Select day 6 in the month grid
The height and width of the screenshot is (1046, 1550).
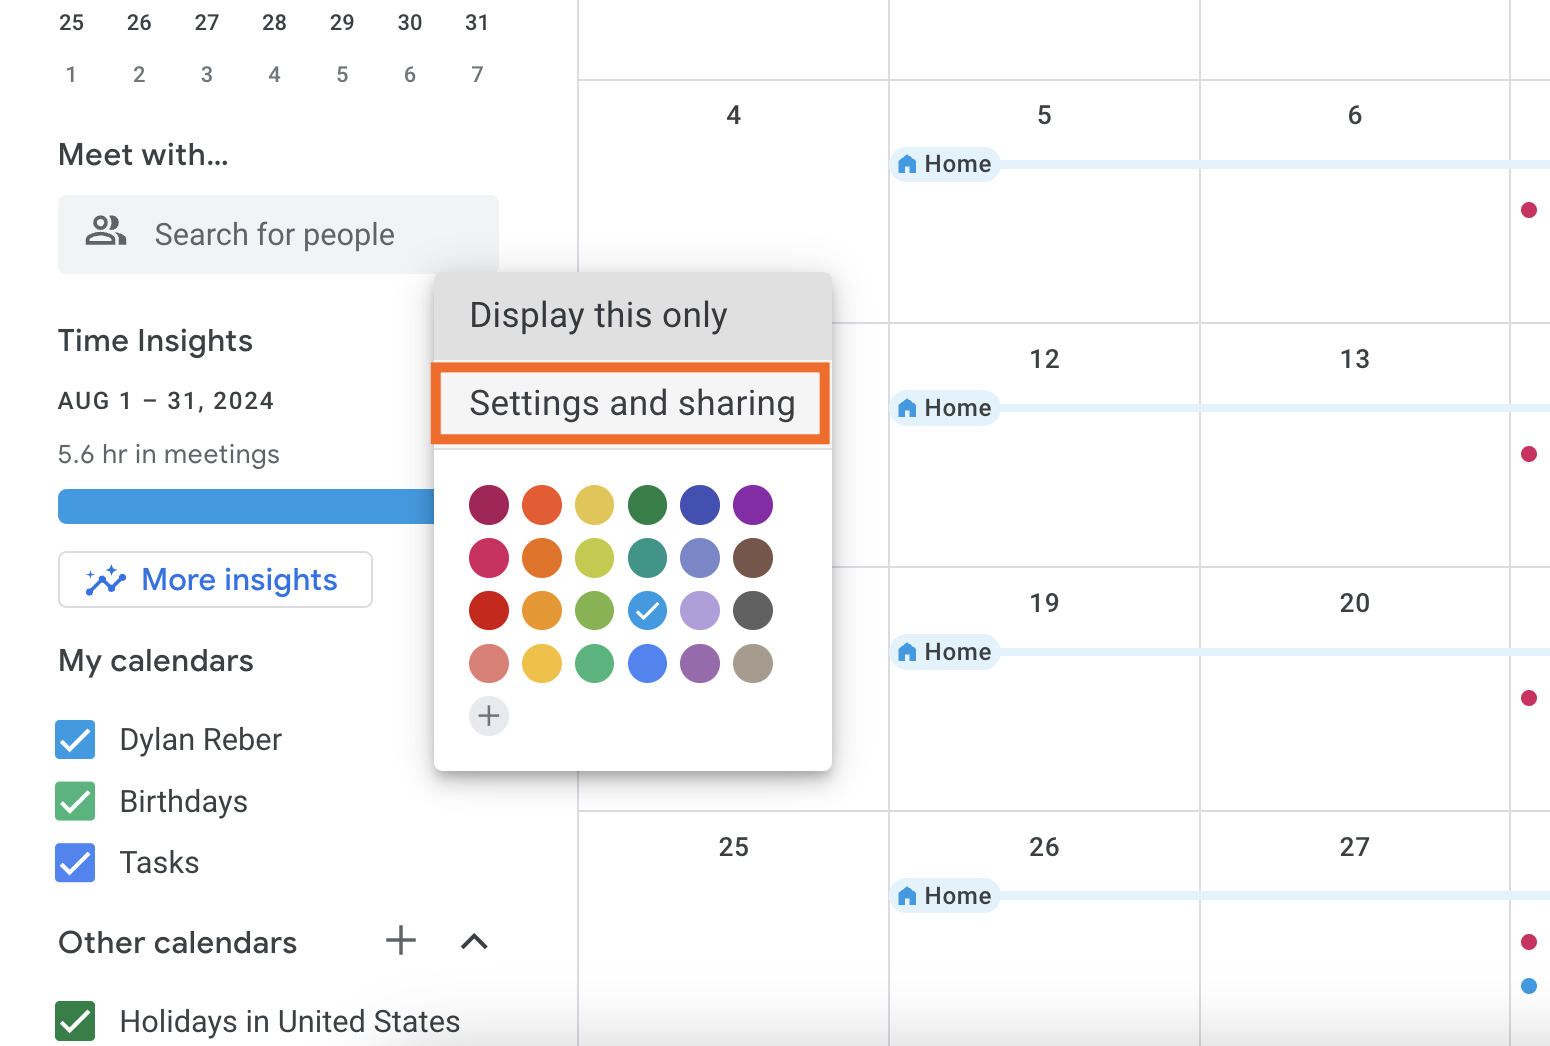(1355, 115)
